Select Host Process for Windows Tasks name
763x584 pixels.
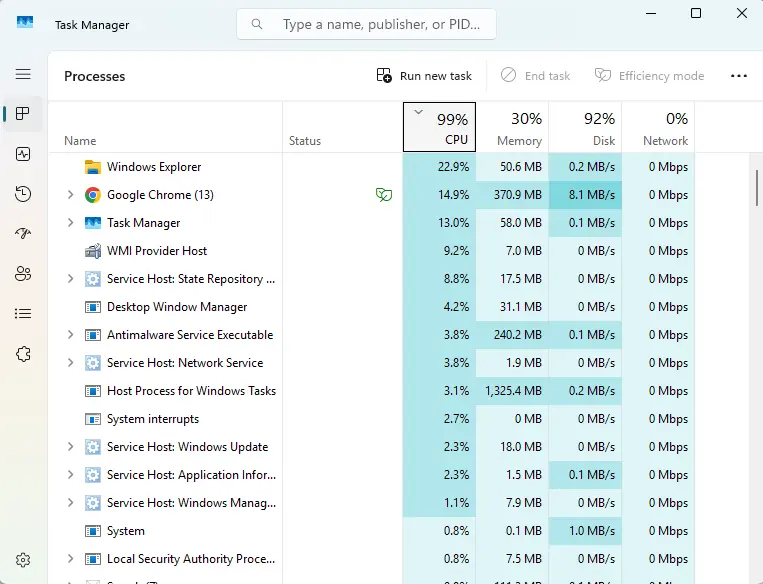(x=191, y=391)
